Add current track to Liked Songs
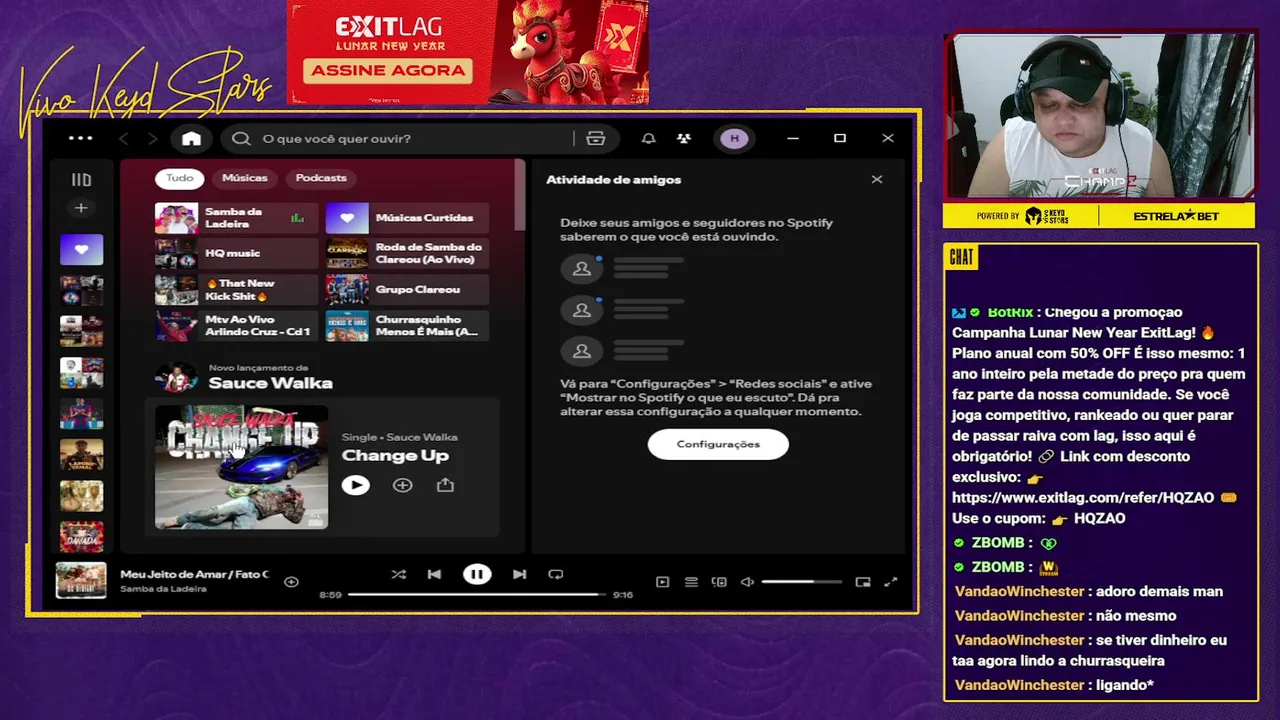 pyautogui.click(x=291, y=581)
